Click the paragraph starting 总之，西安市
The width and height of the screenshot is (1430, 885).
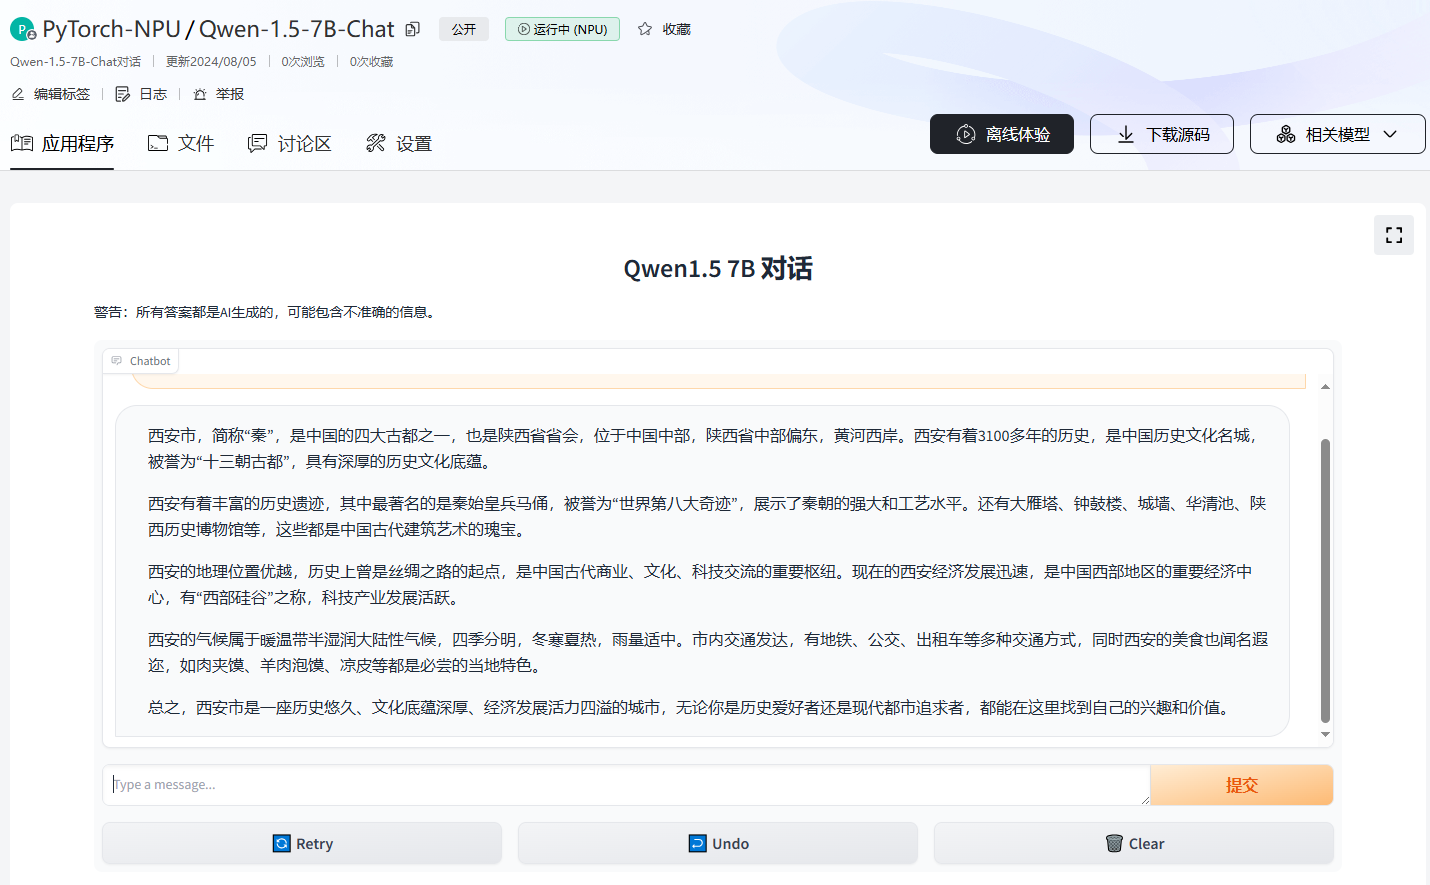coord(691,707)
